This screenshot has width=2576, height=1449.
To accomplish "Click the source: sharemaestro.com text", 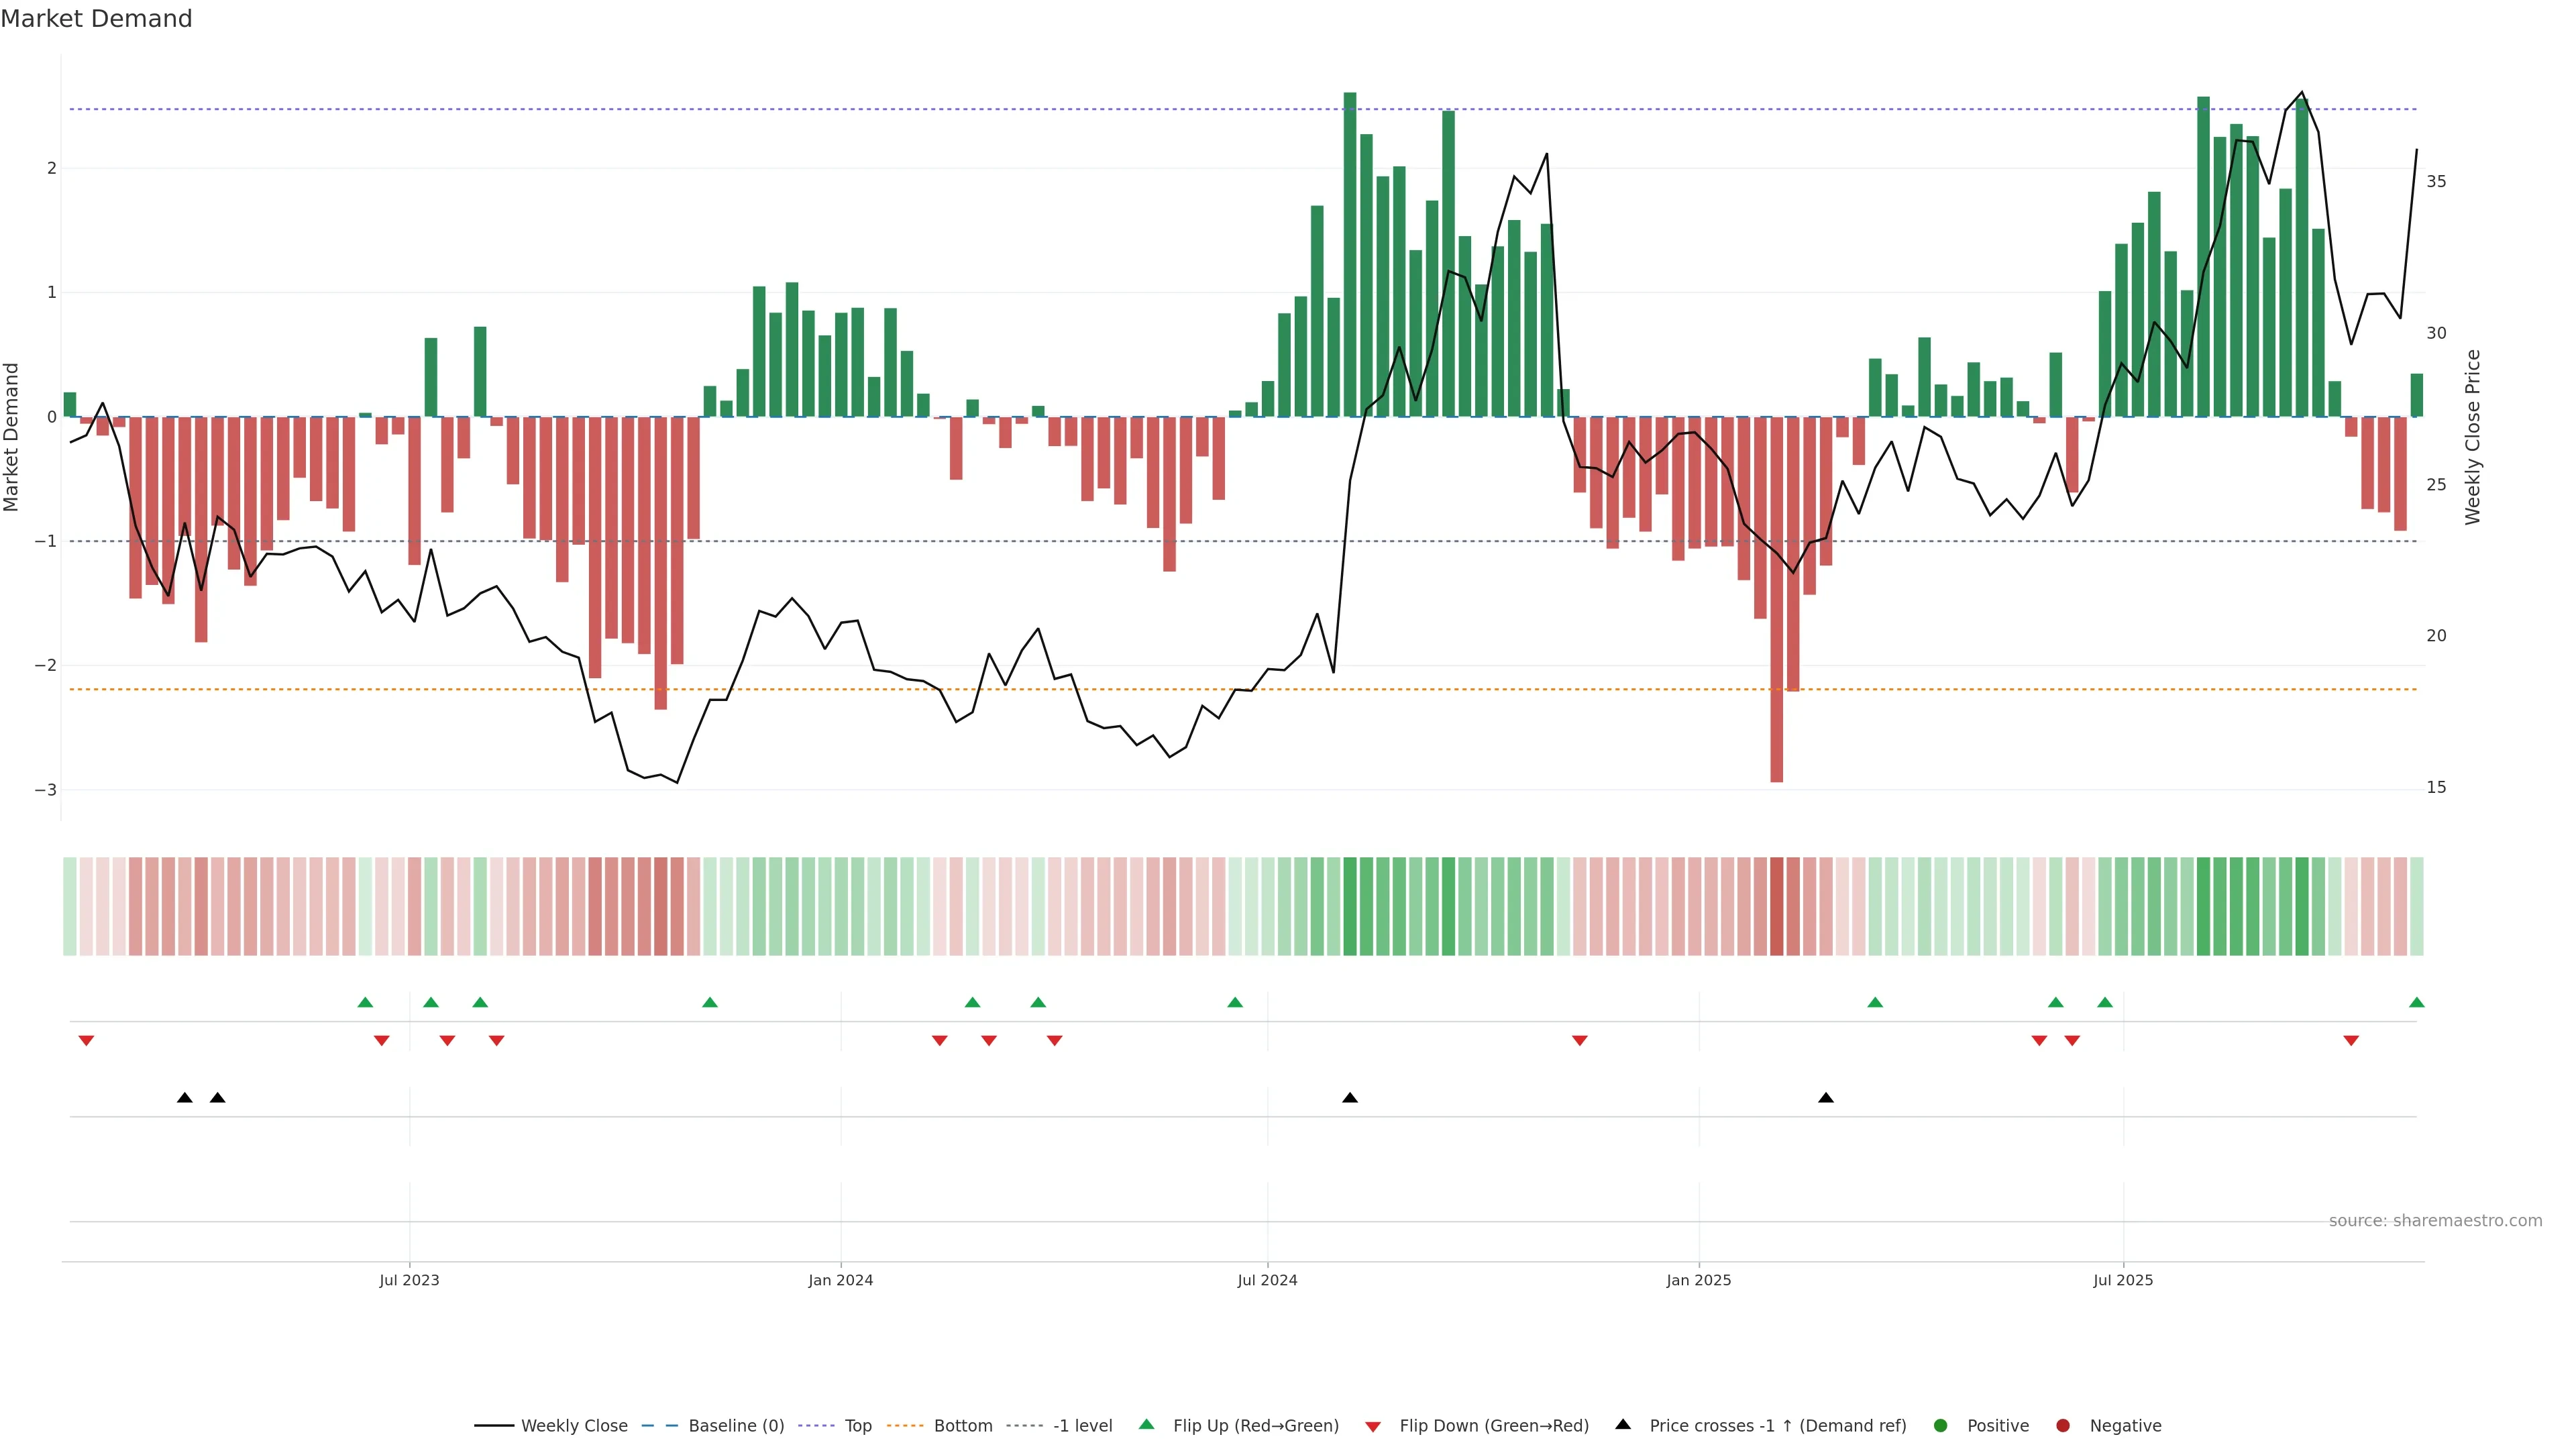I will pos(2435,1221).
